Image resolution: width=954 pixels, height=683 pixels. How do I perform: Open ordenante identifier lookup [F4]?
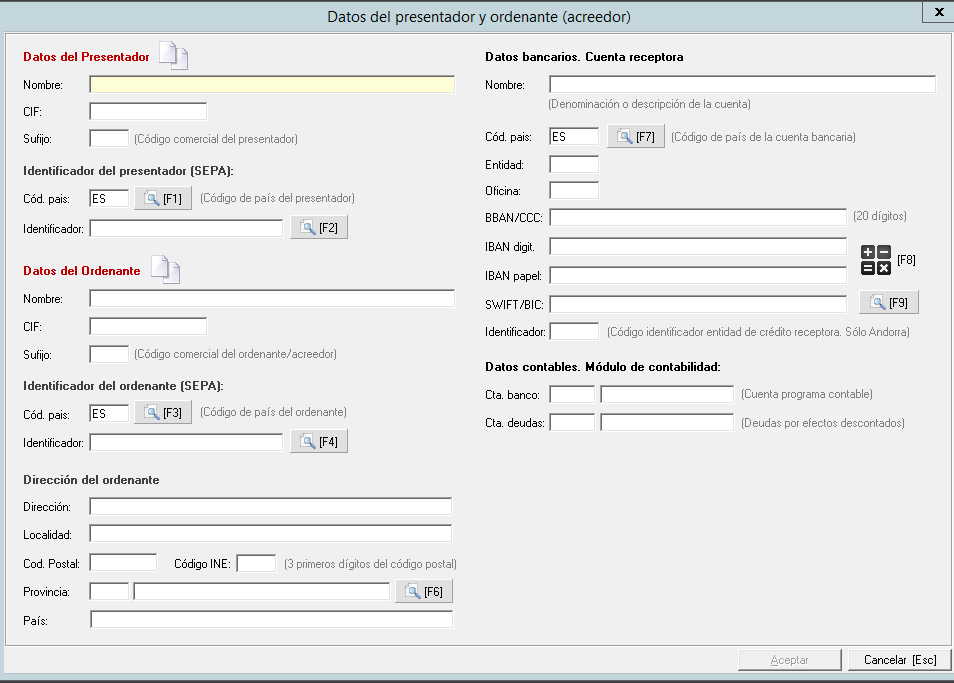tap(319, 441)
